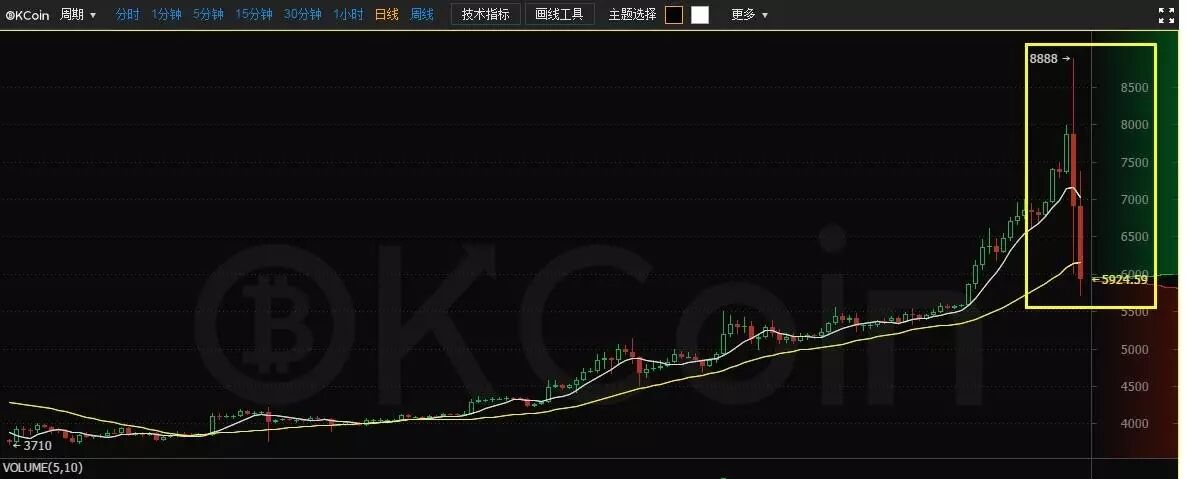Image resolution: width=1187 pixels, height=479 pixels.
Task: Select the 5分钟 interval
Action: (x=207, y=14)
